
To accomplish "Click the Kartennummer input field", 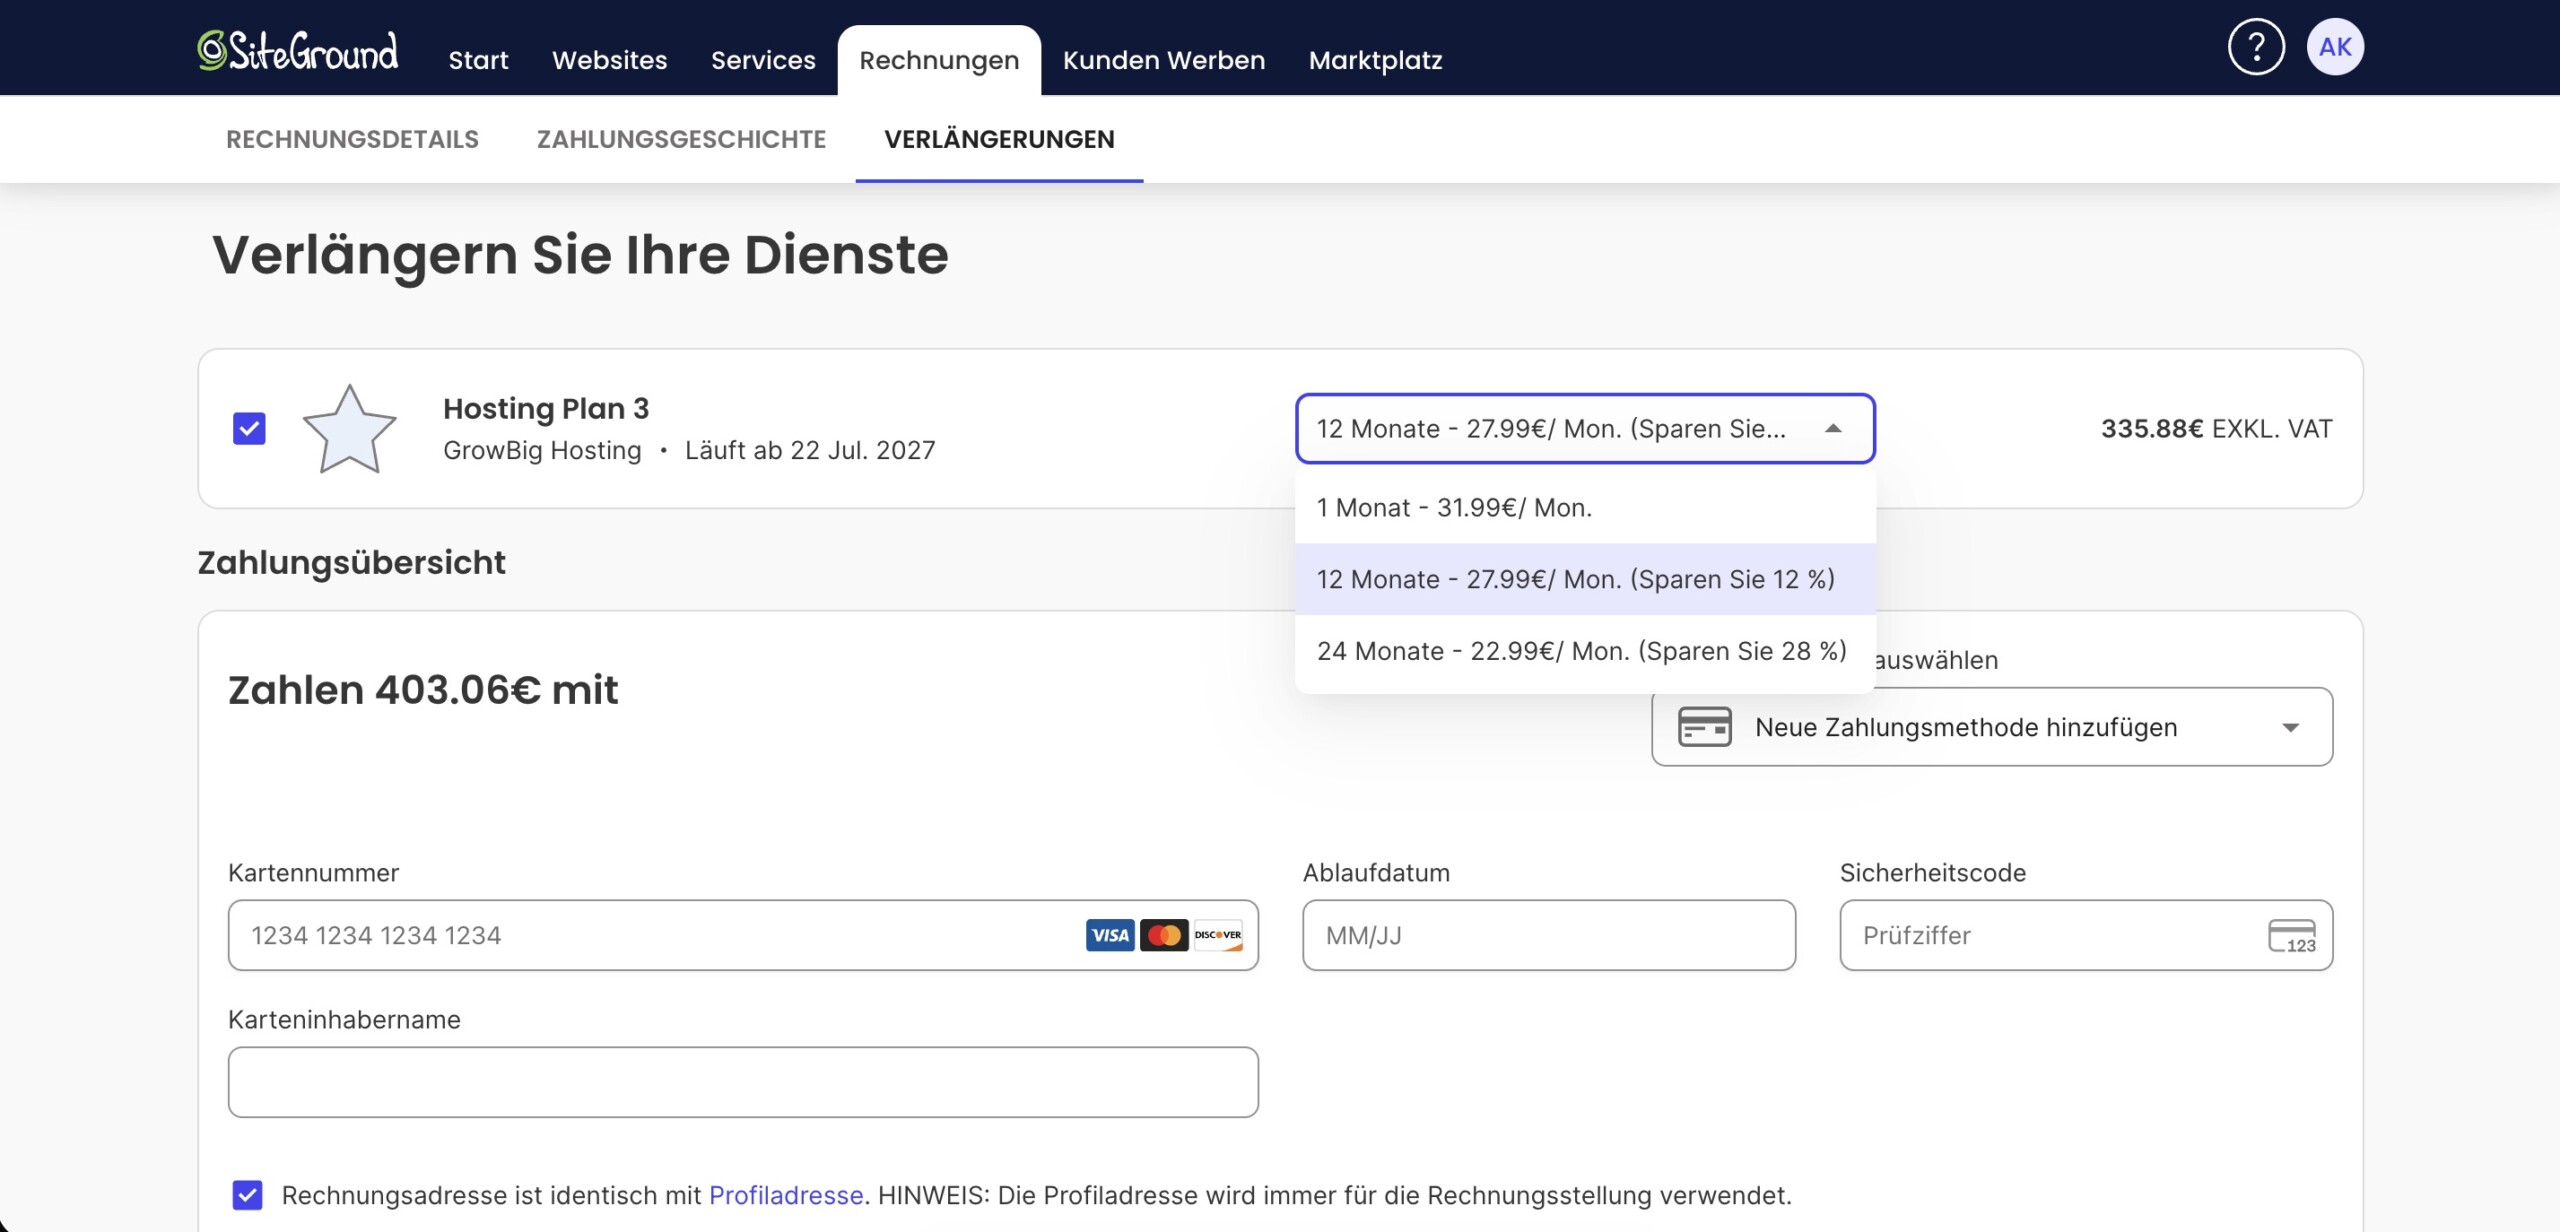I will tap(743, 935).
